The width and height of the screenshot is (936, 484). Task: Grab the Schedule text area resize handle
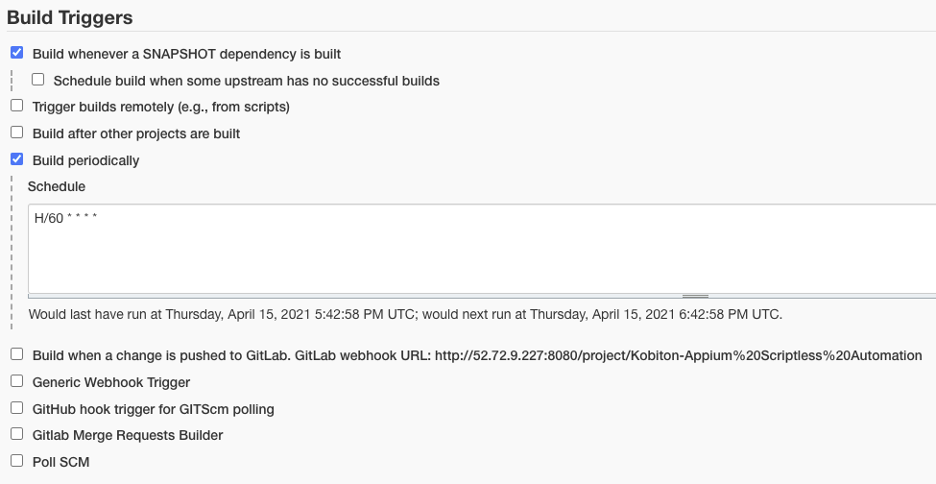tap(695, 296)
